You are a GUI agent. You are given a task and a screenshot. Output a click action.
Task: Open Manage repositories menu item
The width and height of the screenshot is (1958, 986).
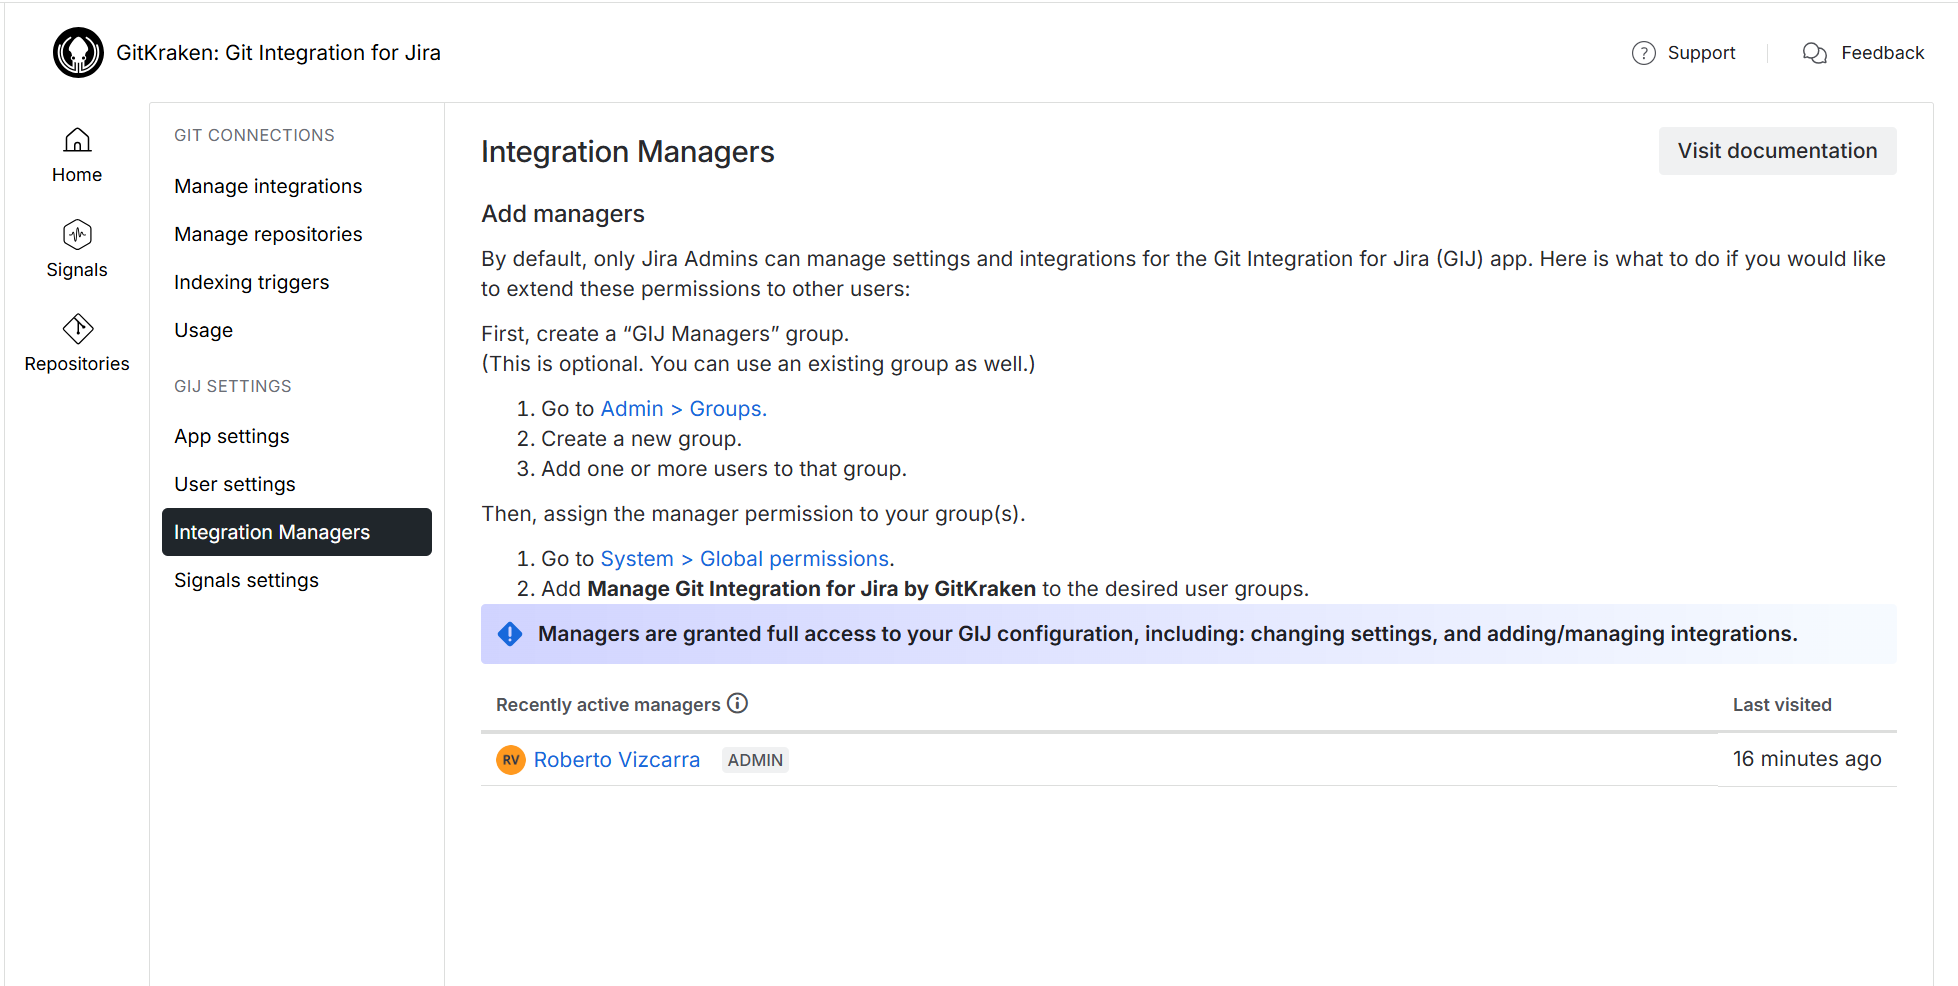268,234
